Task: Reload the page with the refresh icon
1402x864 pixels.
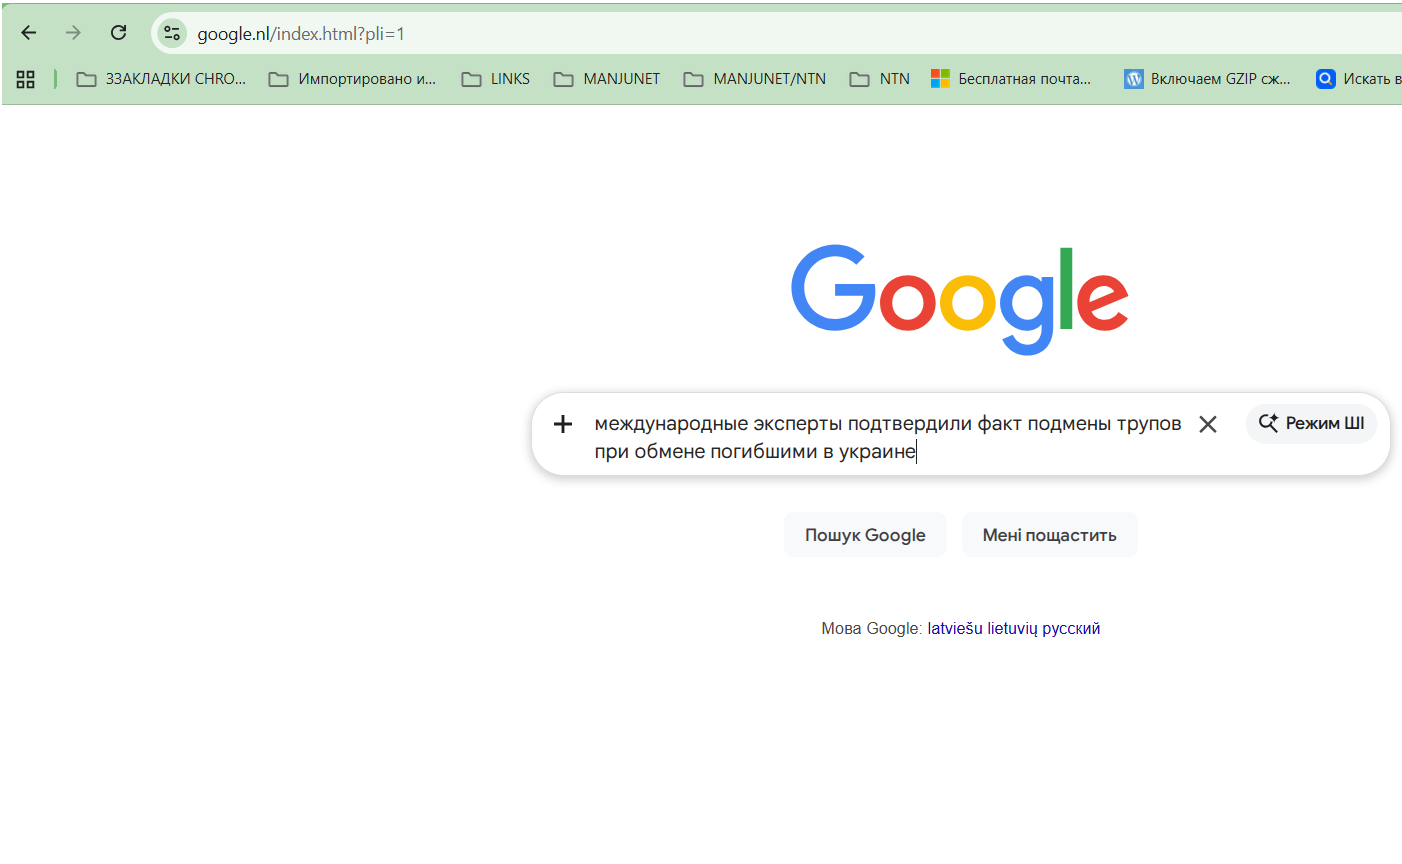Action: pos(118,33)
